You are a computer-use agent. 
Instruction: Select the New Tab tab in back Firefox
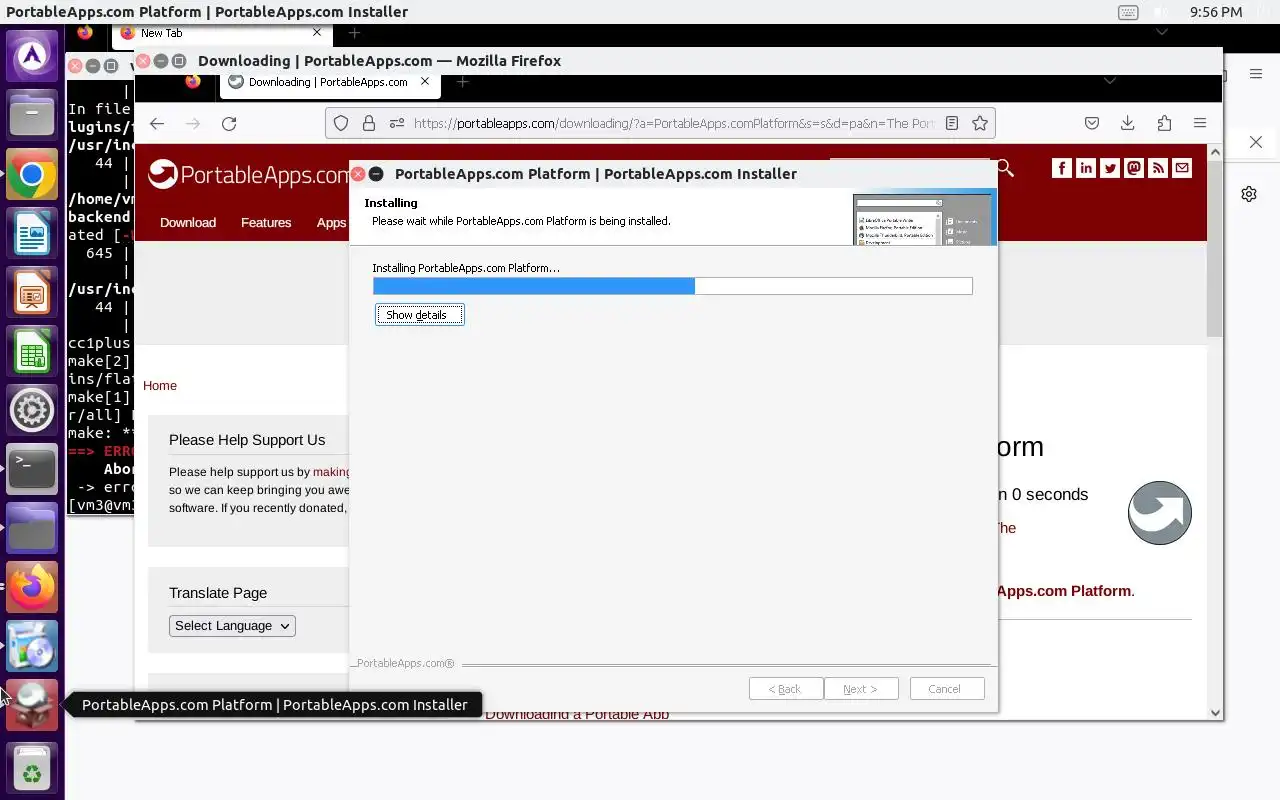pyautogui.click(x=220, y=33)
